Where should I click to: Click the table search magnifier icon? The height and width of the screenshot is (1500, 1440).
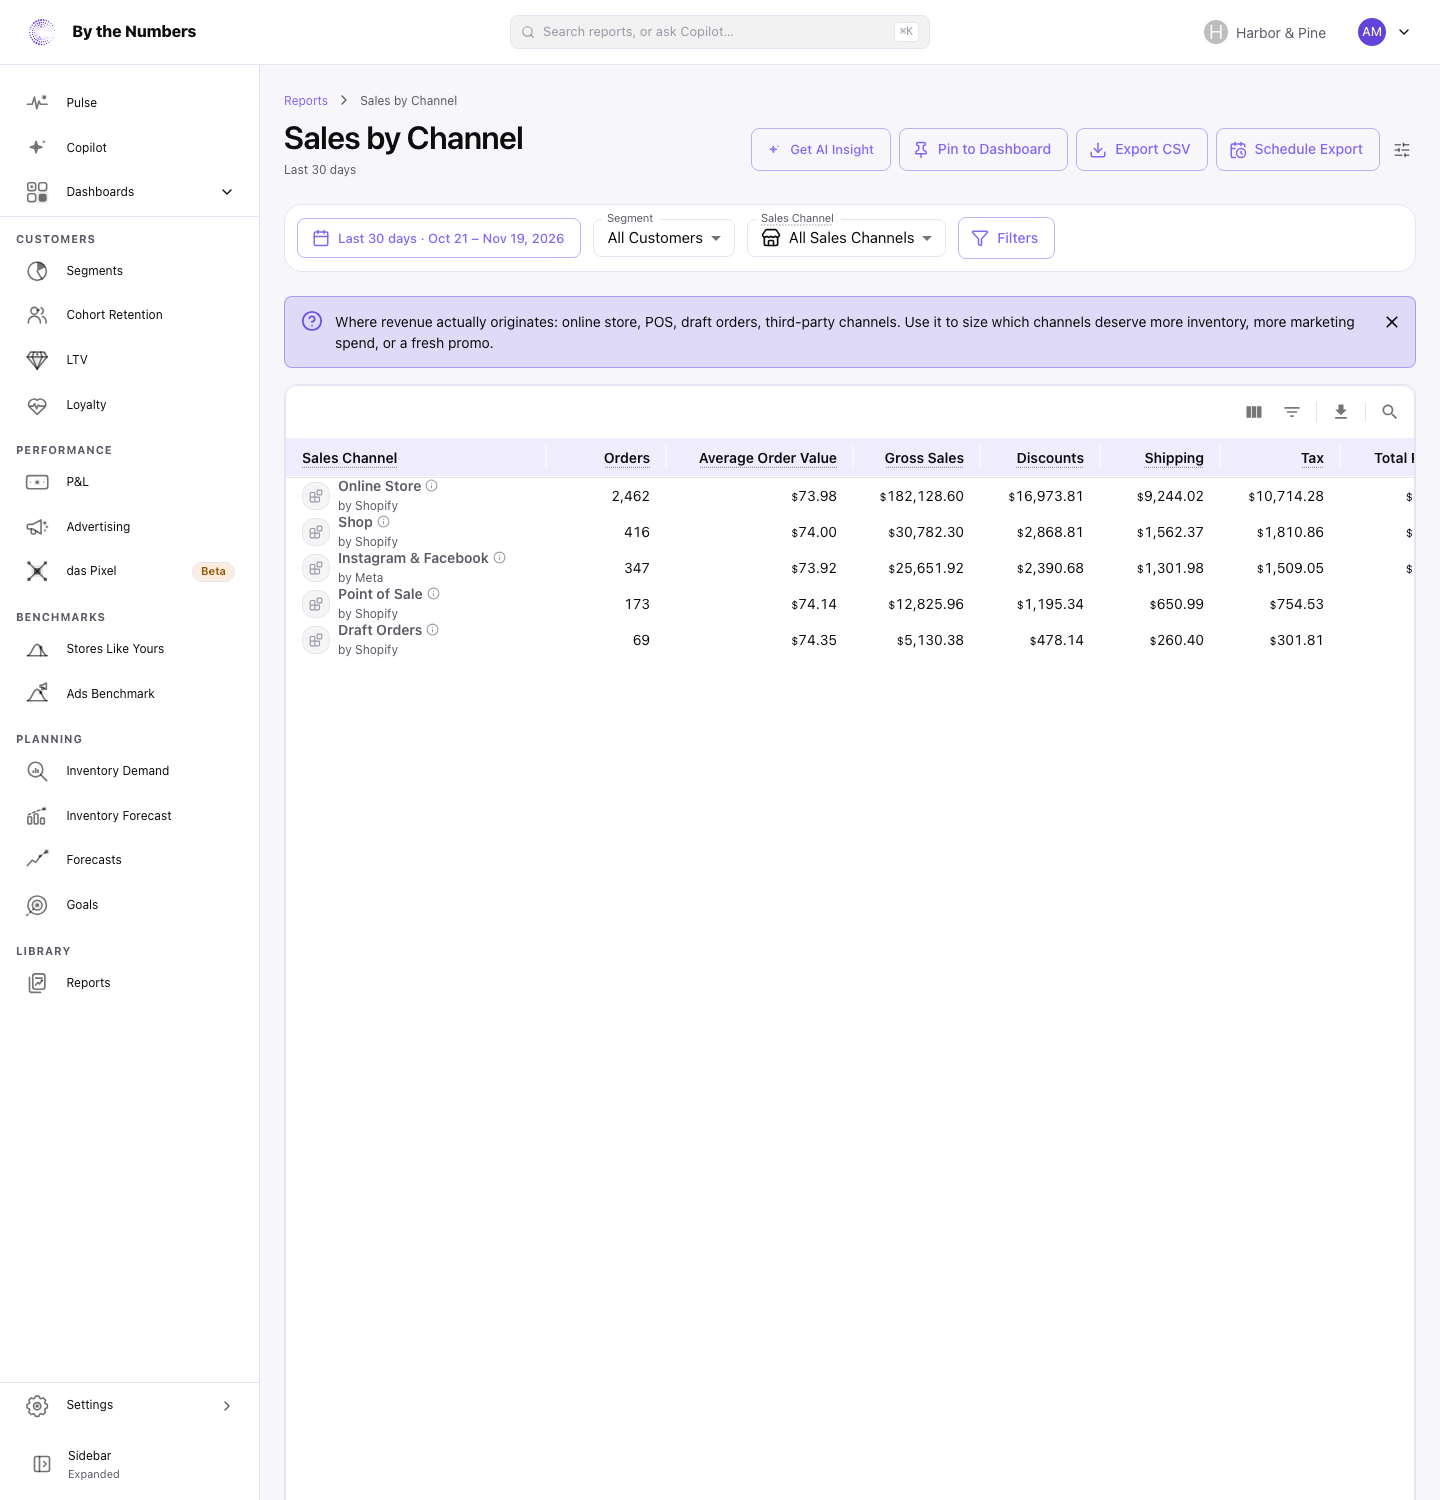point(1389,412)
